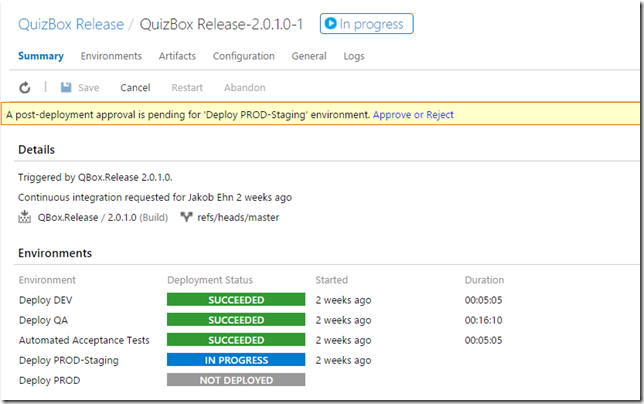644x404 pixels.
Task: Click the Triggered by QBox.Release 2.0.1.0 text
Action: point(95,177)
